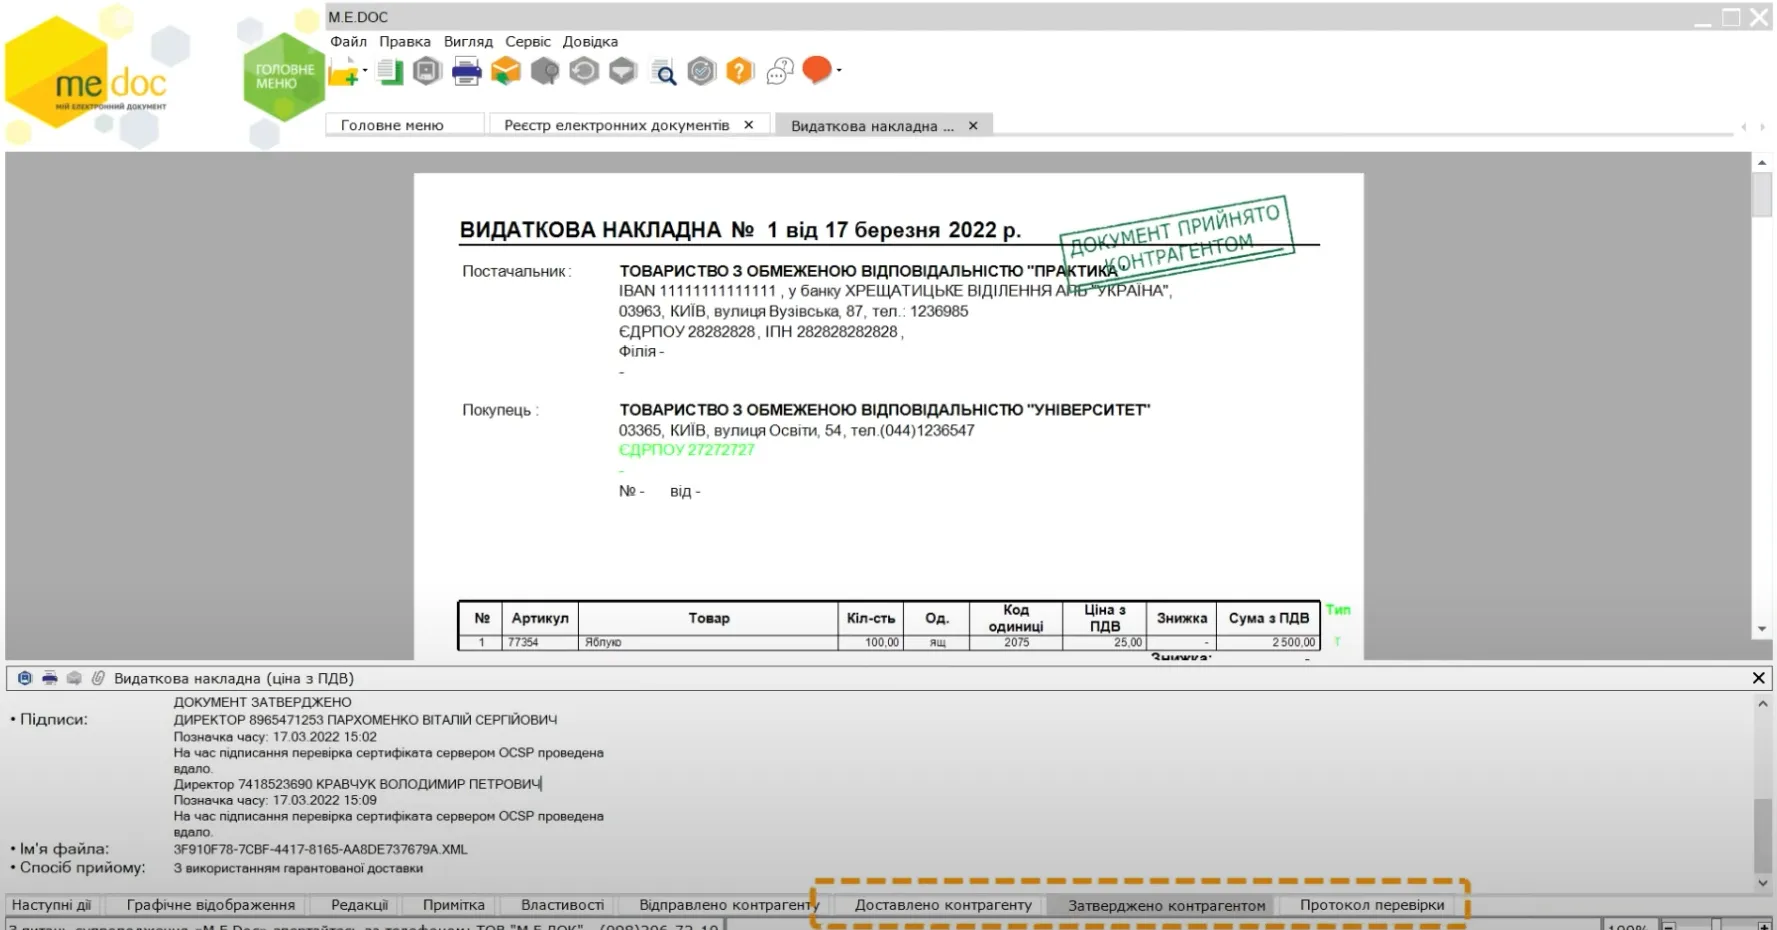Click the red speech bubble notification icon

[817, 70]
